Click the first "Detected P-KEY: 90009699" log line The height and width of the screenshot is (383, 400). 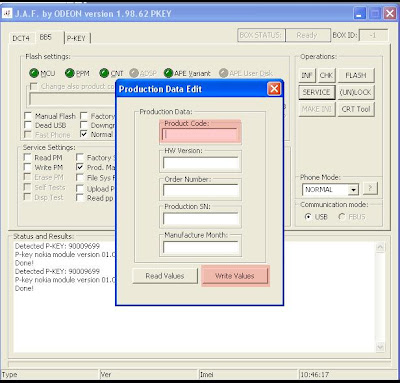[57, 246]
